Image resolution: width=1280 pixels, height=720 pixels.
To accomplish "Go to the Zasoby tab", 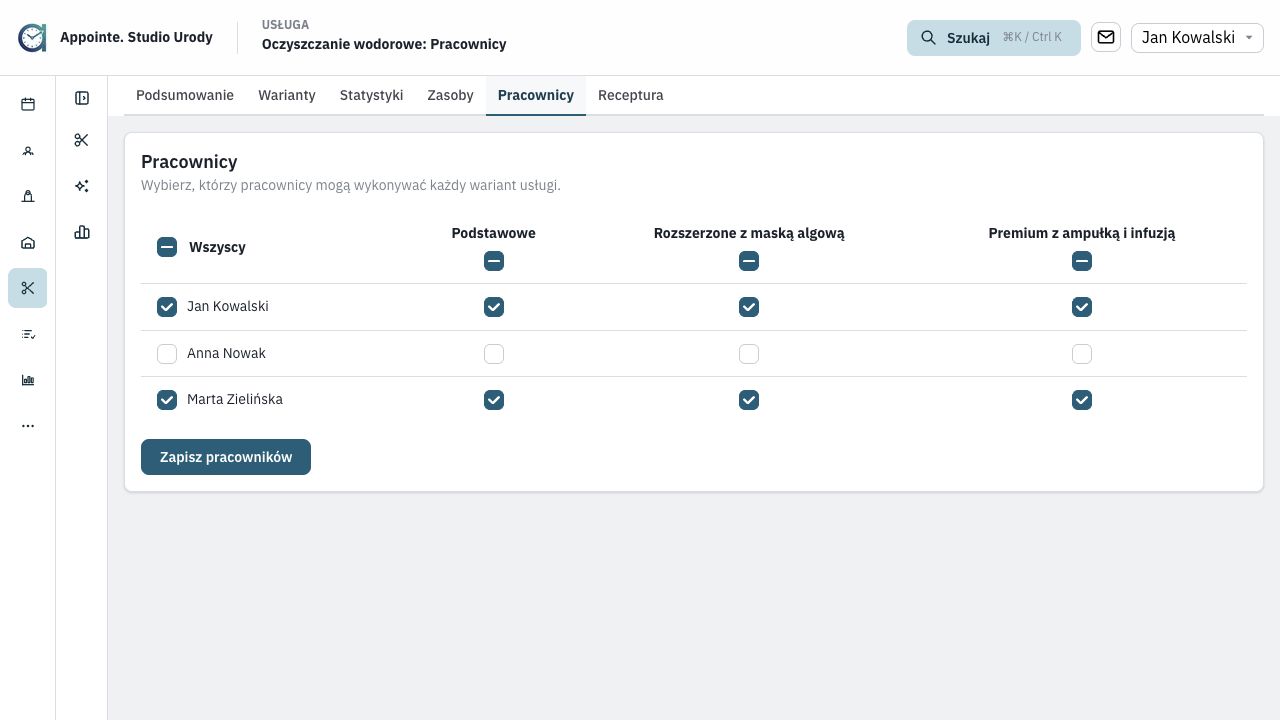I will tap(450, 95).
